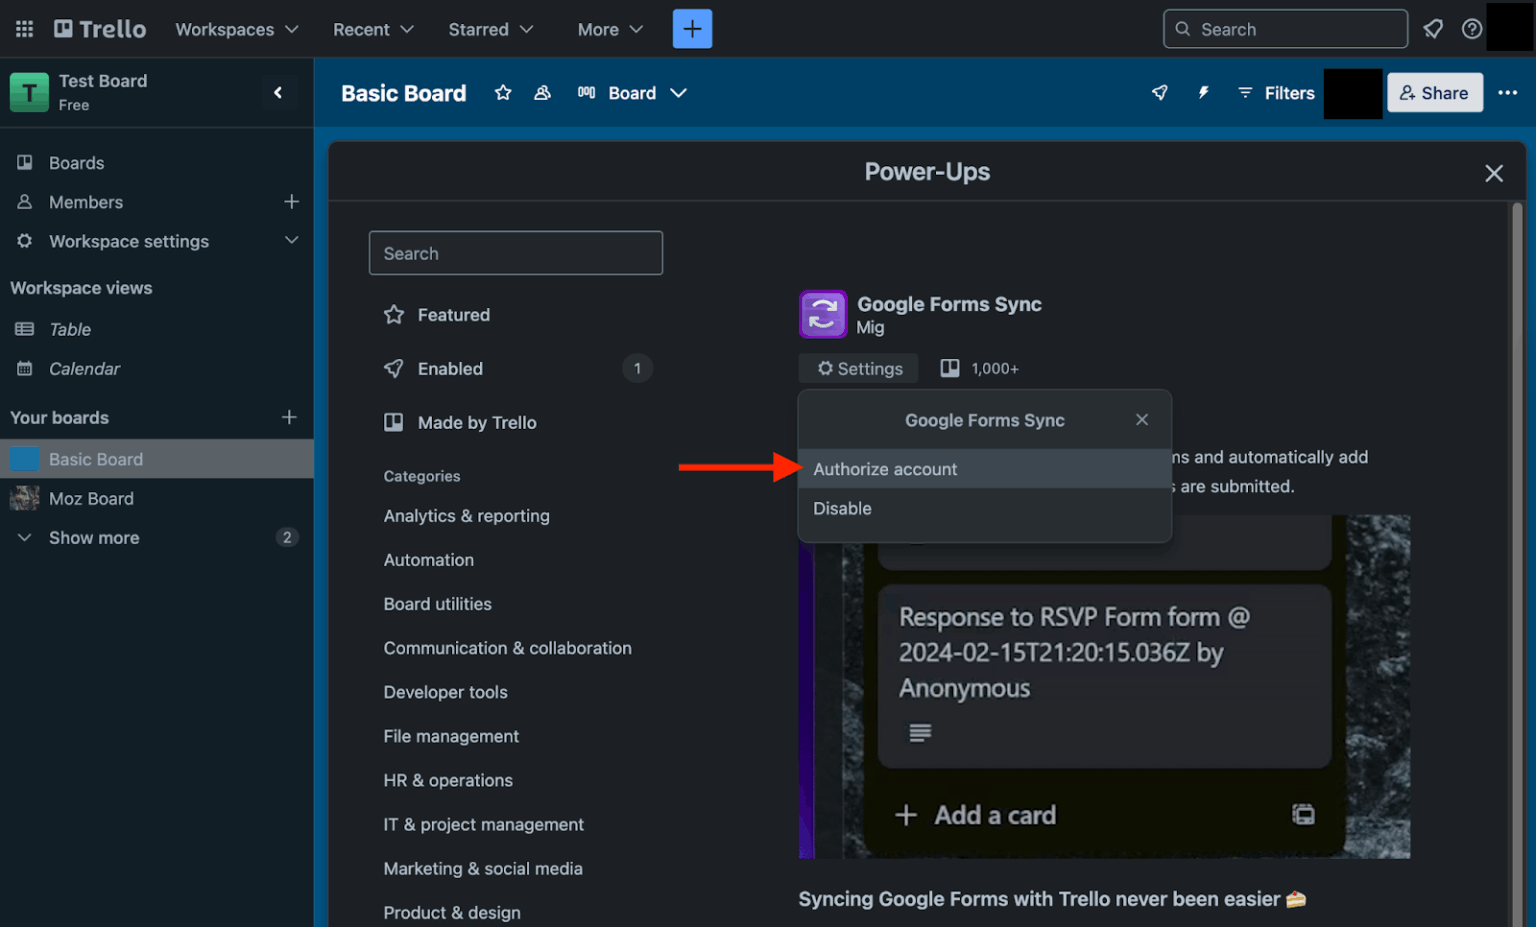Image resolution: width=1536 pixels, height=927 pixels.
Task: Select Disable in the Google Forms Sync menu
Action: click(842, 508)
